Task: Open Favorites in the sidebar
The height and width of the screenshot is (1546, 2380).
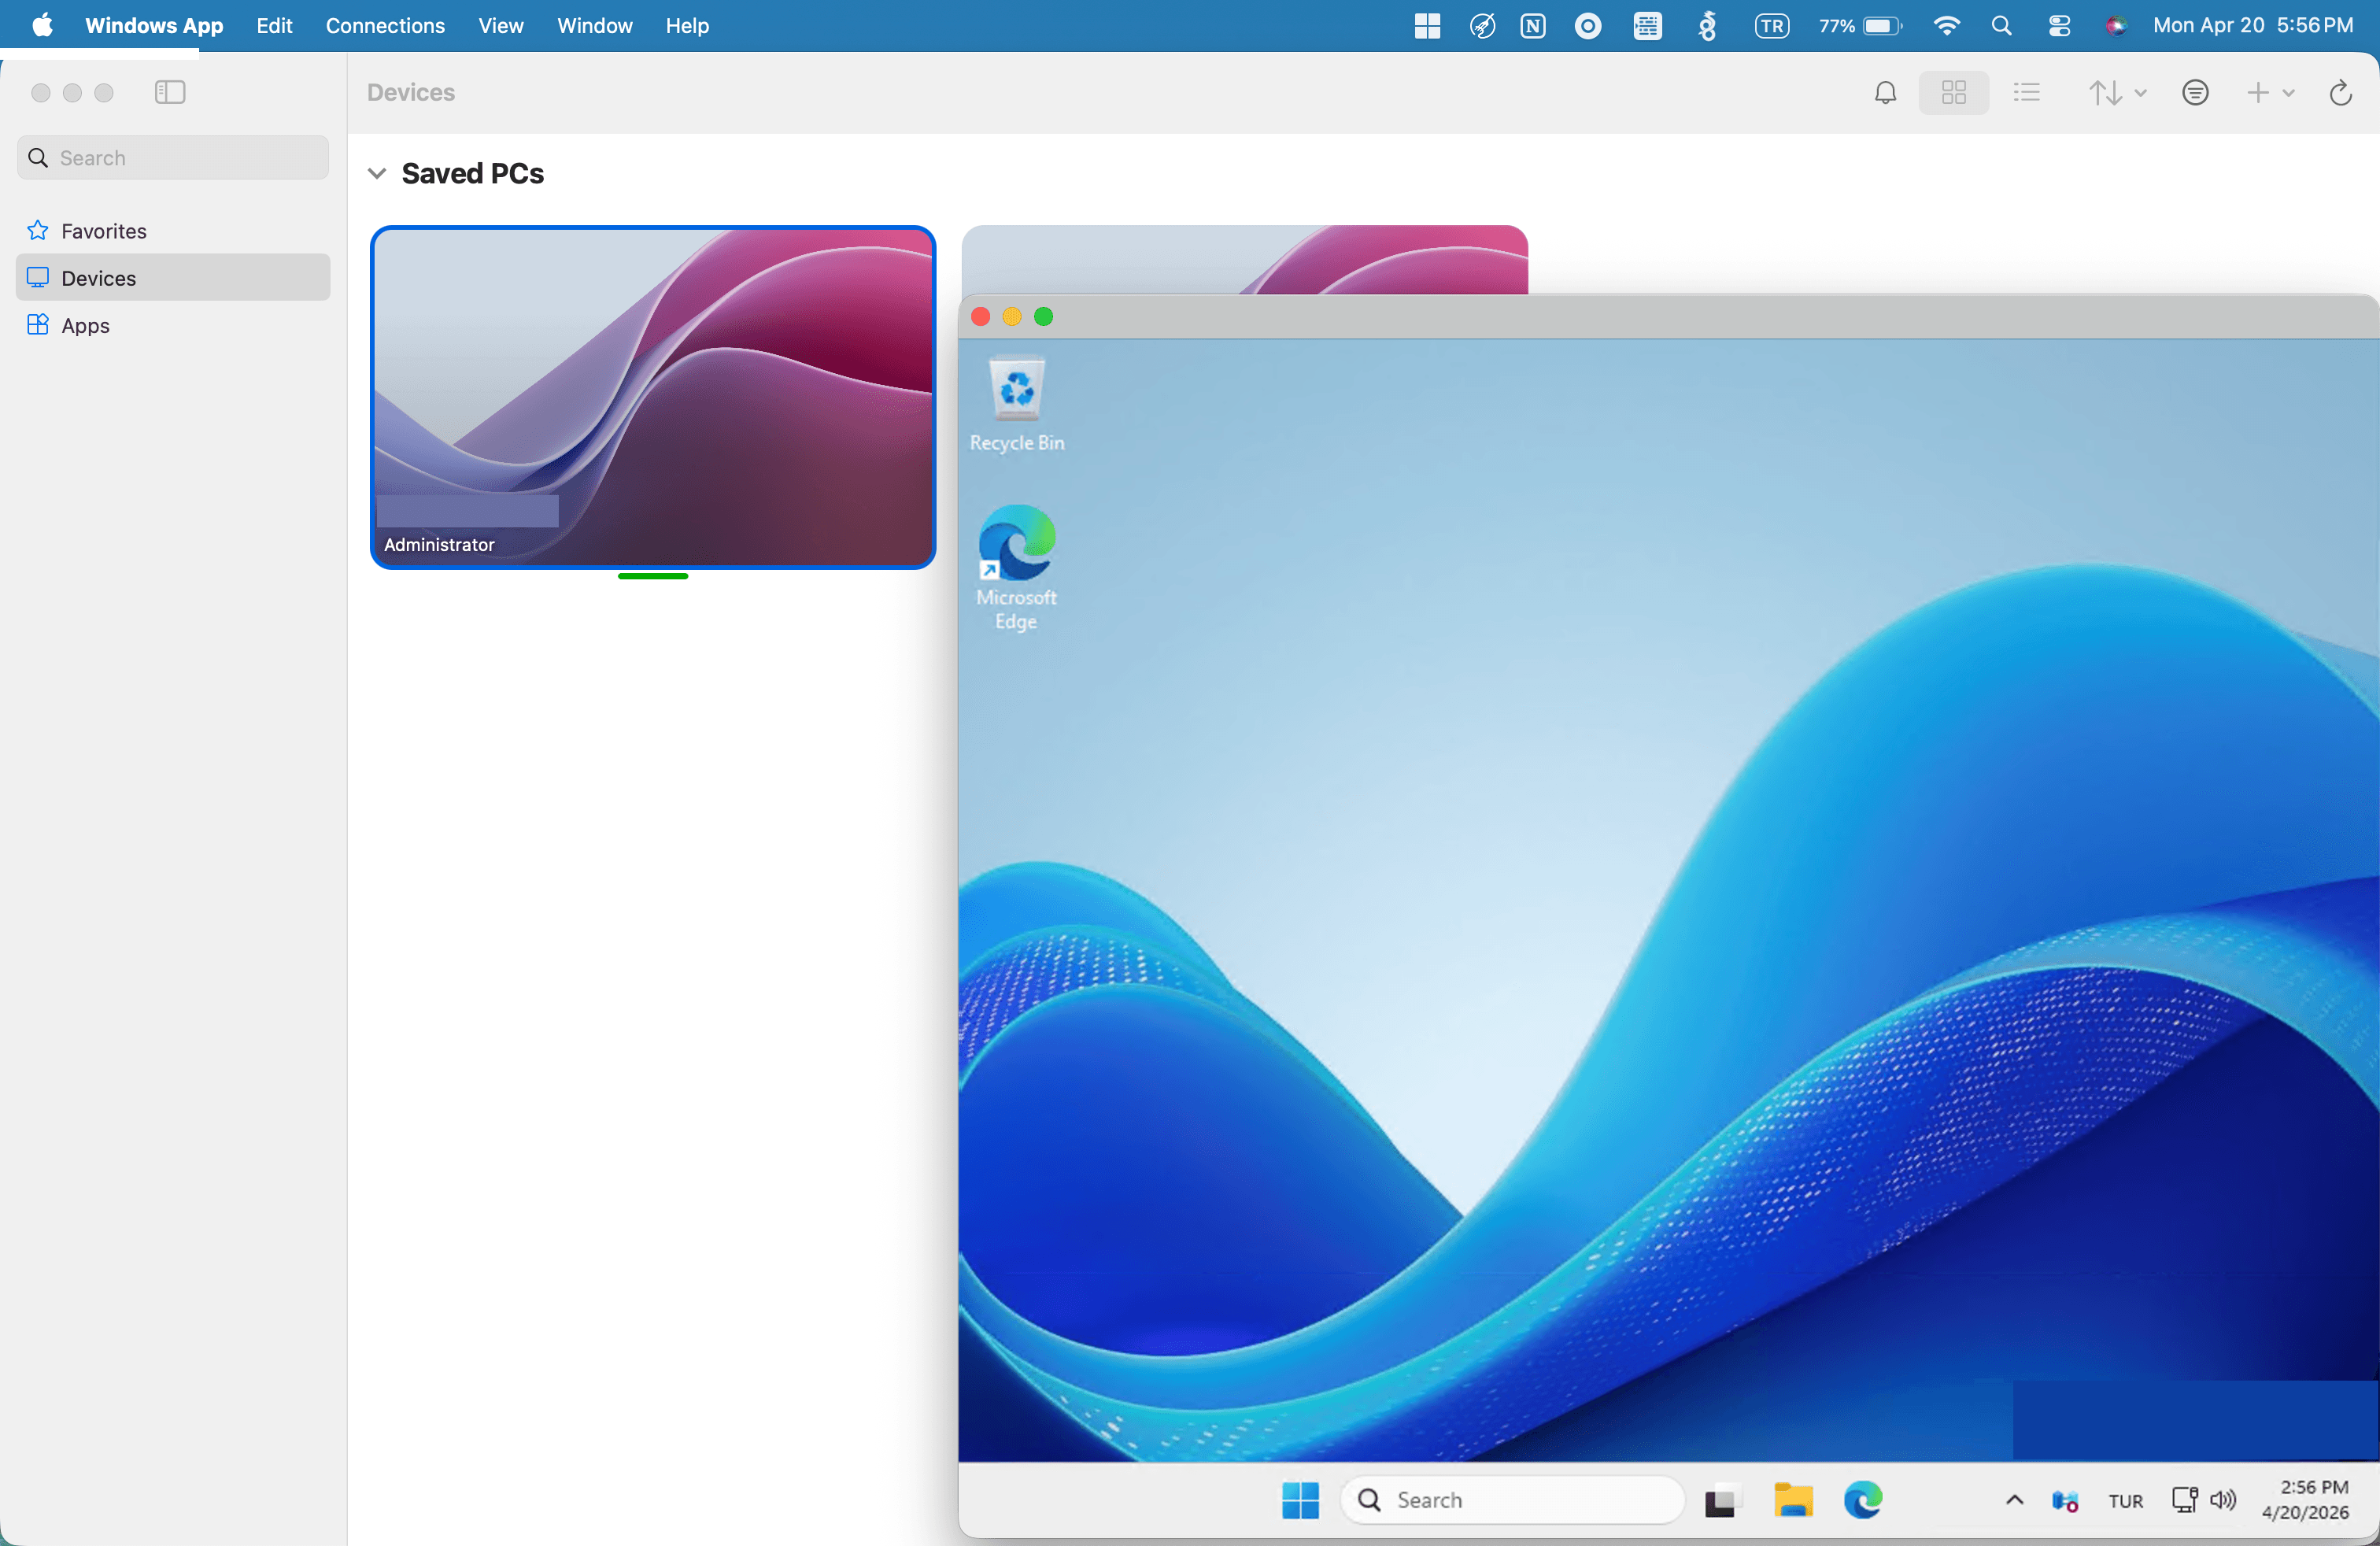Action: pyautogui.click(x=173, y=231)
